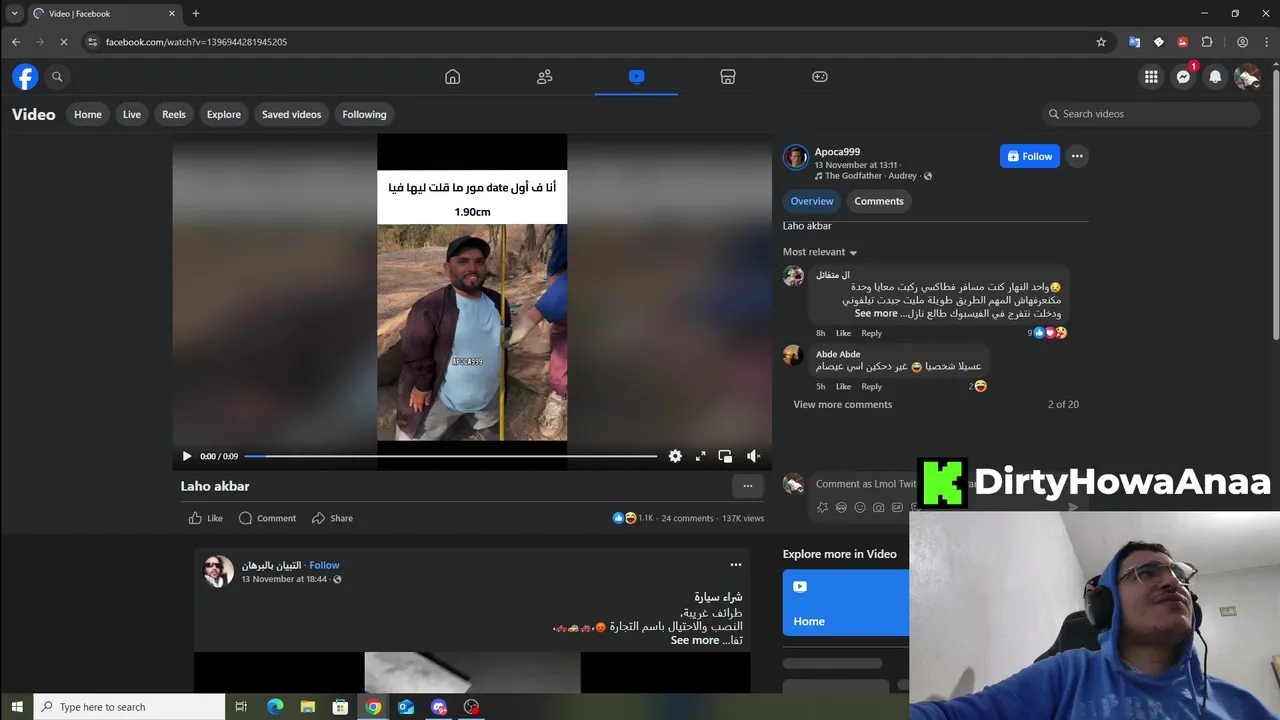
Task: Attach a photo via camera icon
Action: tap(878, 507)
